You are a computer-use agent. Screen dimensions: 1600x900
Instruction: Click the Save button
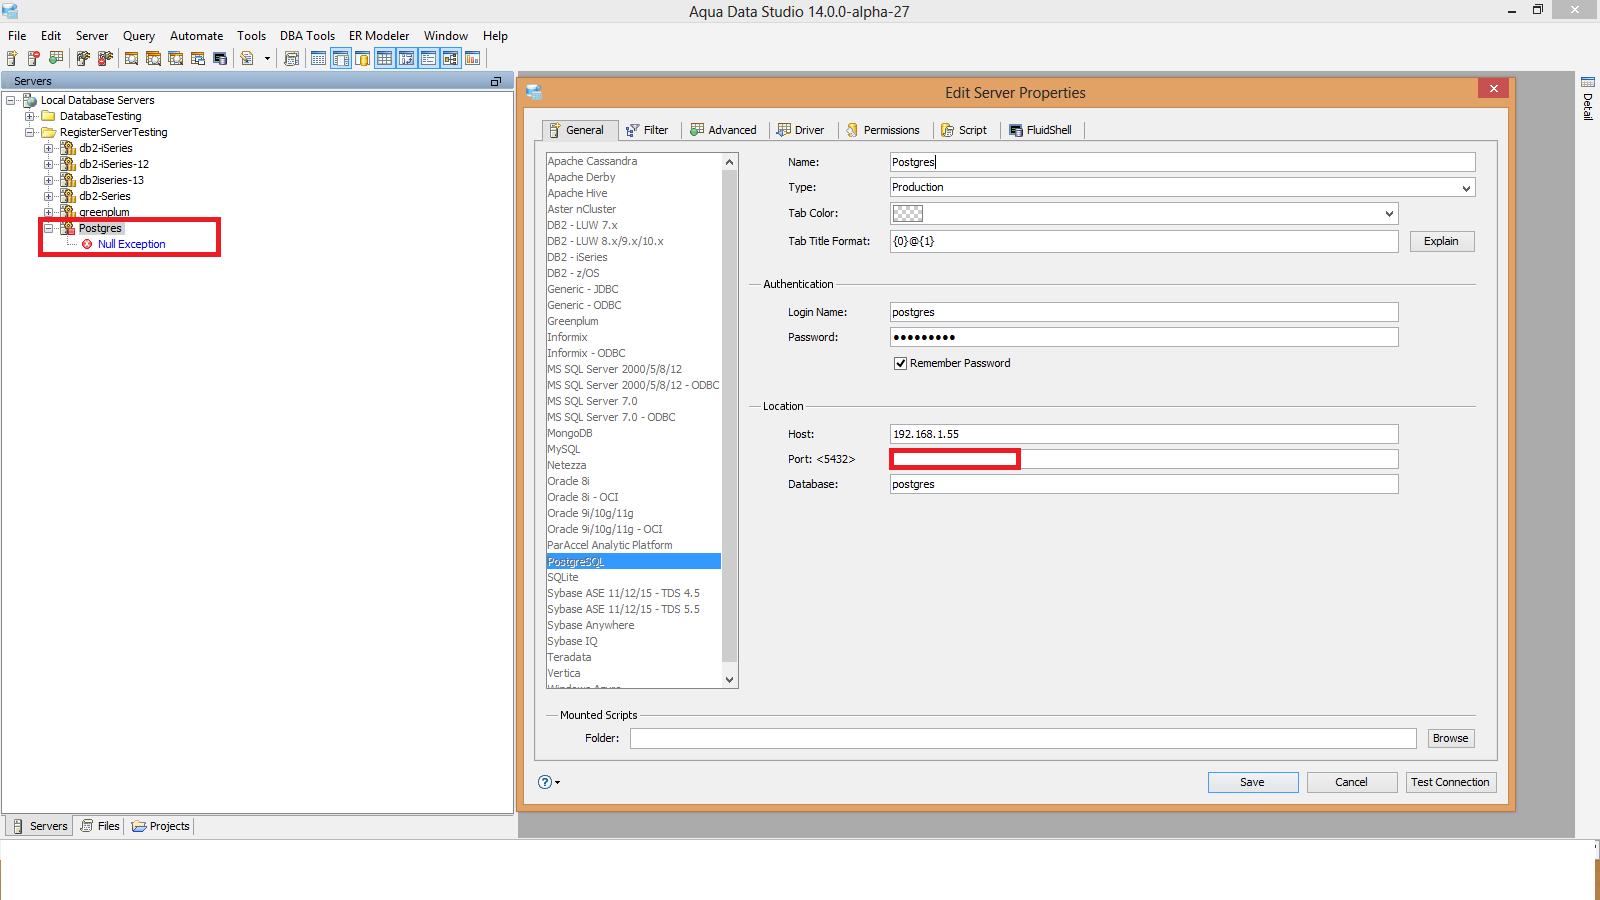1253,782
